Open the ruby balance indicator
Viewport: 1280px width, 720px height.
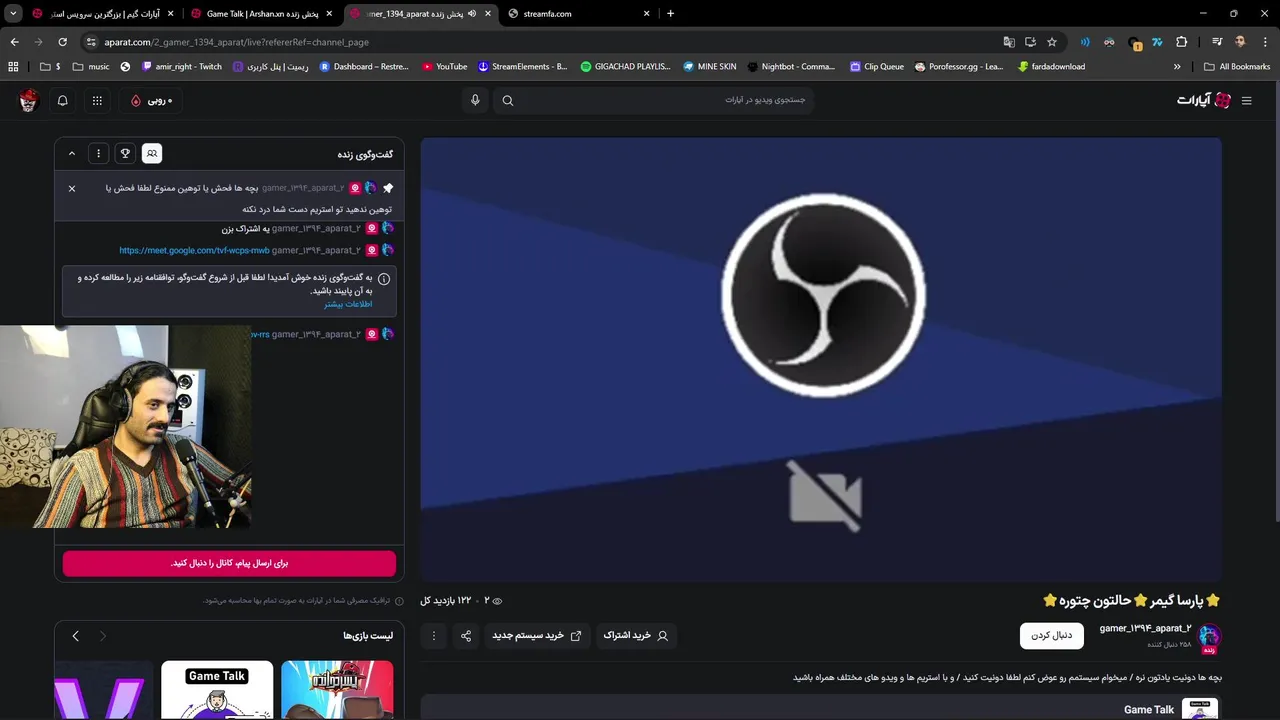[x=150, y=100]
